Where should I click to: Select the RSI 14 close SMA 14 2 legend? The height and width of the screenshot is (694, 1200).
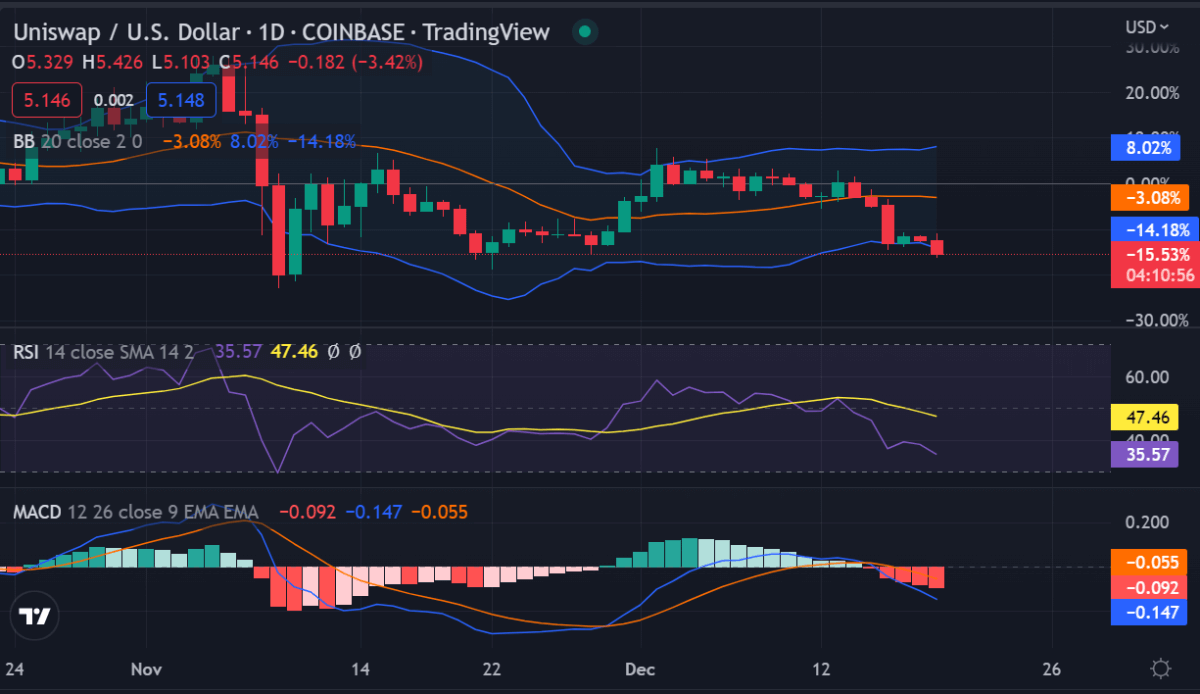coord(103,352)
